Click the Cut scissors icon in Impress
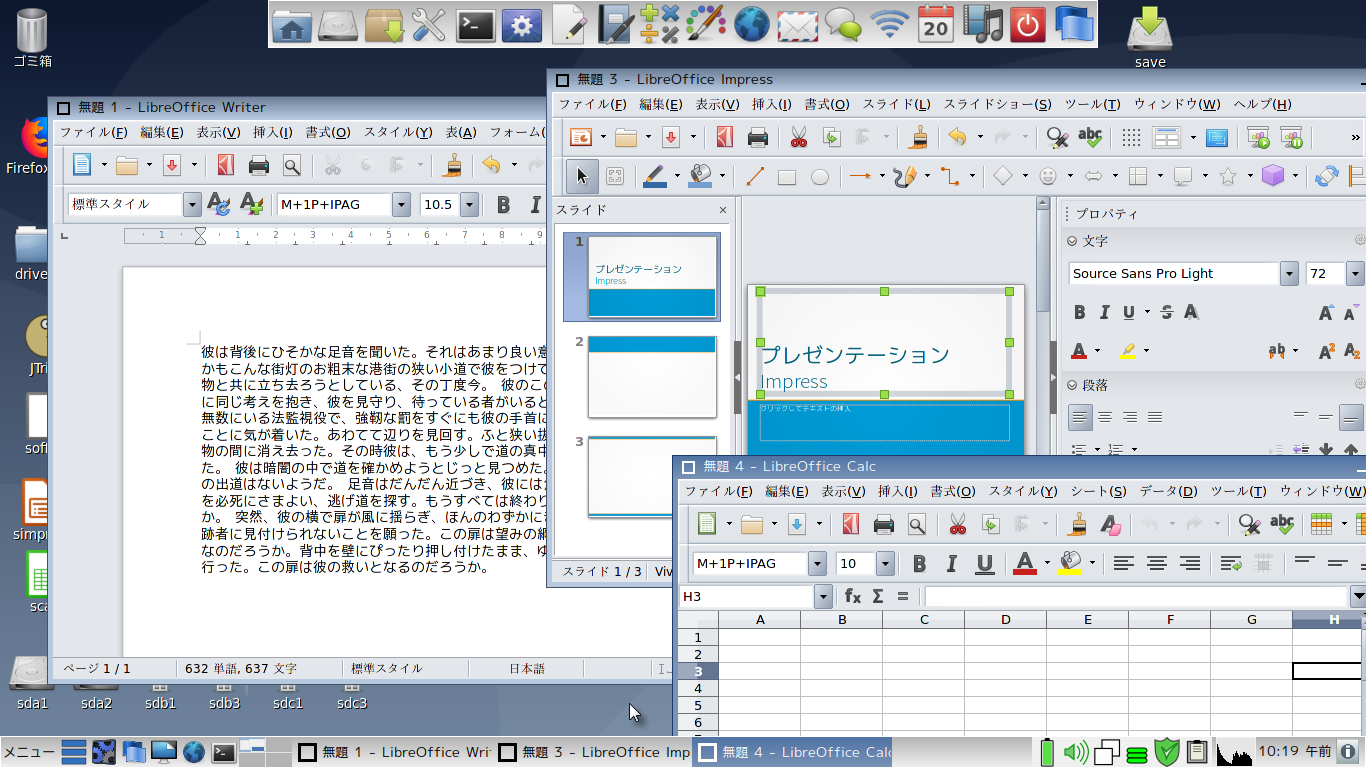The image size is (1366, 768). (798, 137)
